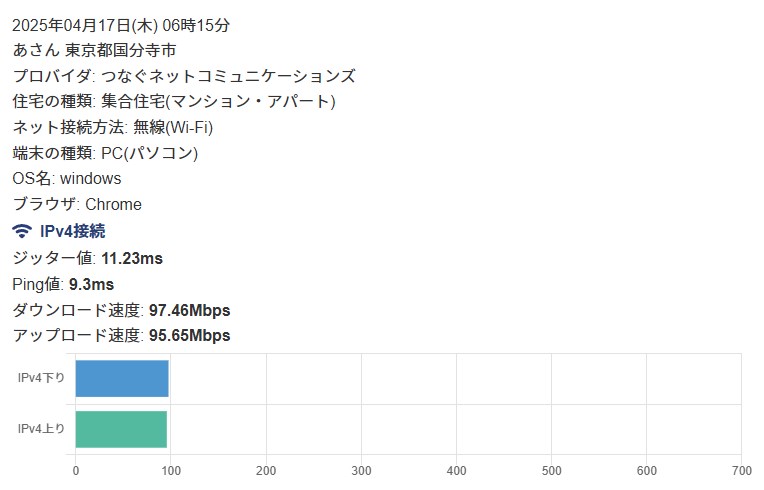Click the ブラウザ Chrome line
This screenshot has width=764, height=490.
[77, 205]
